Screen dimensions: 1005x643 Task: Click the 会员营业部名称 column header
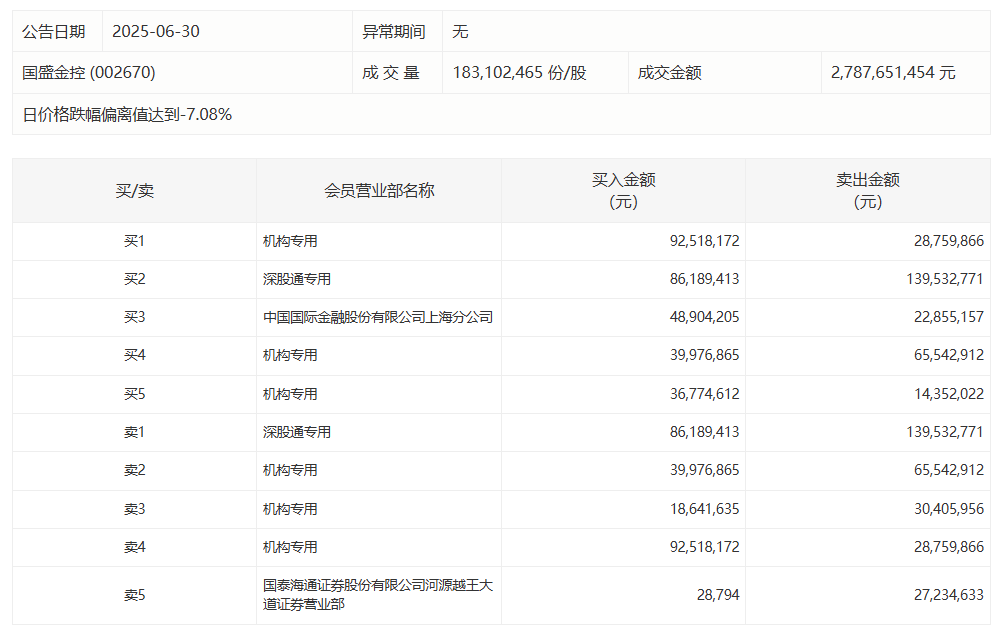(x=379, y=190)
